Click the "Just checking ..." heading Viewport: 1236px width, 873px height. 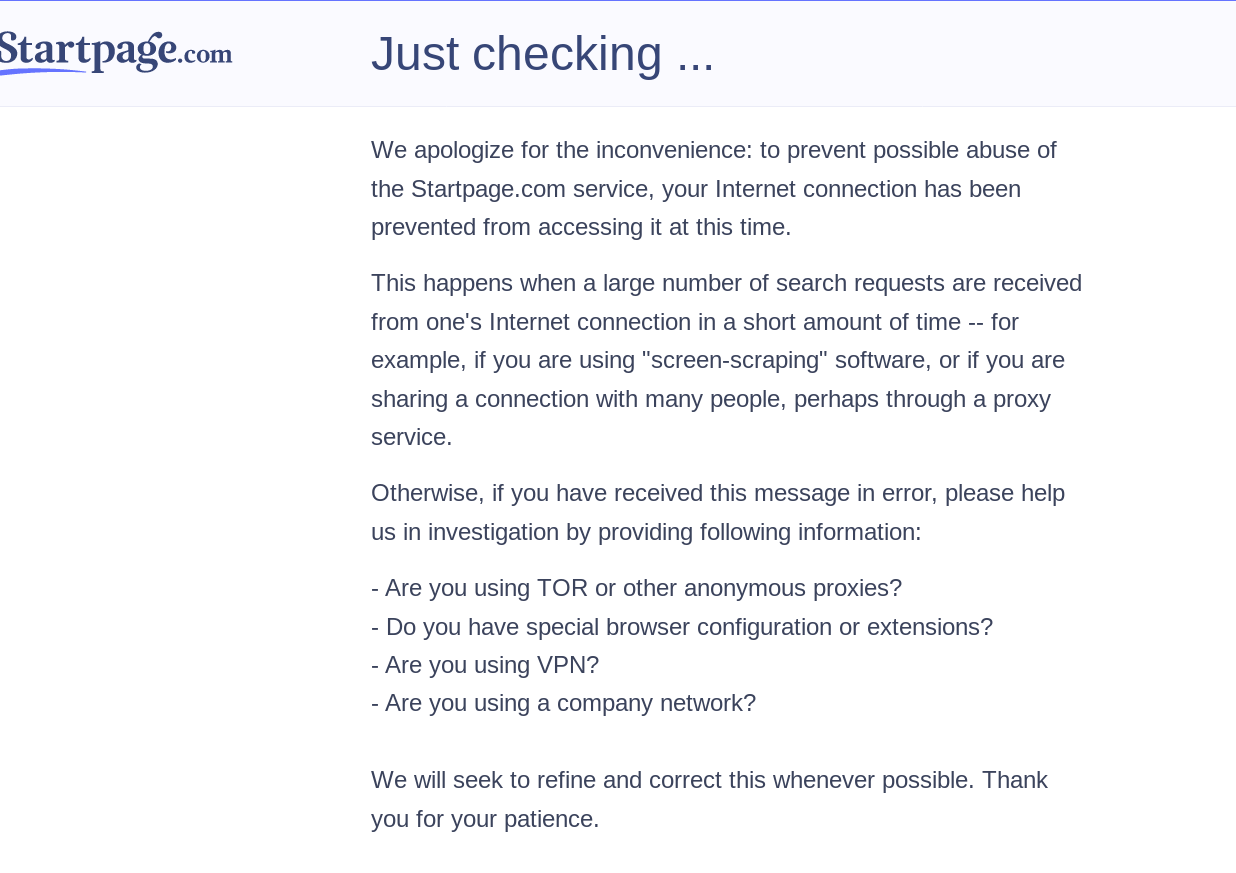(542, 54)
